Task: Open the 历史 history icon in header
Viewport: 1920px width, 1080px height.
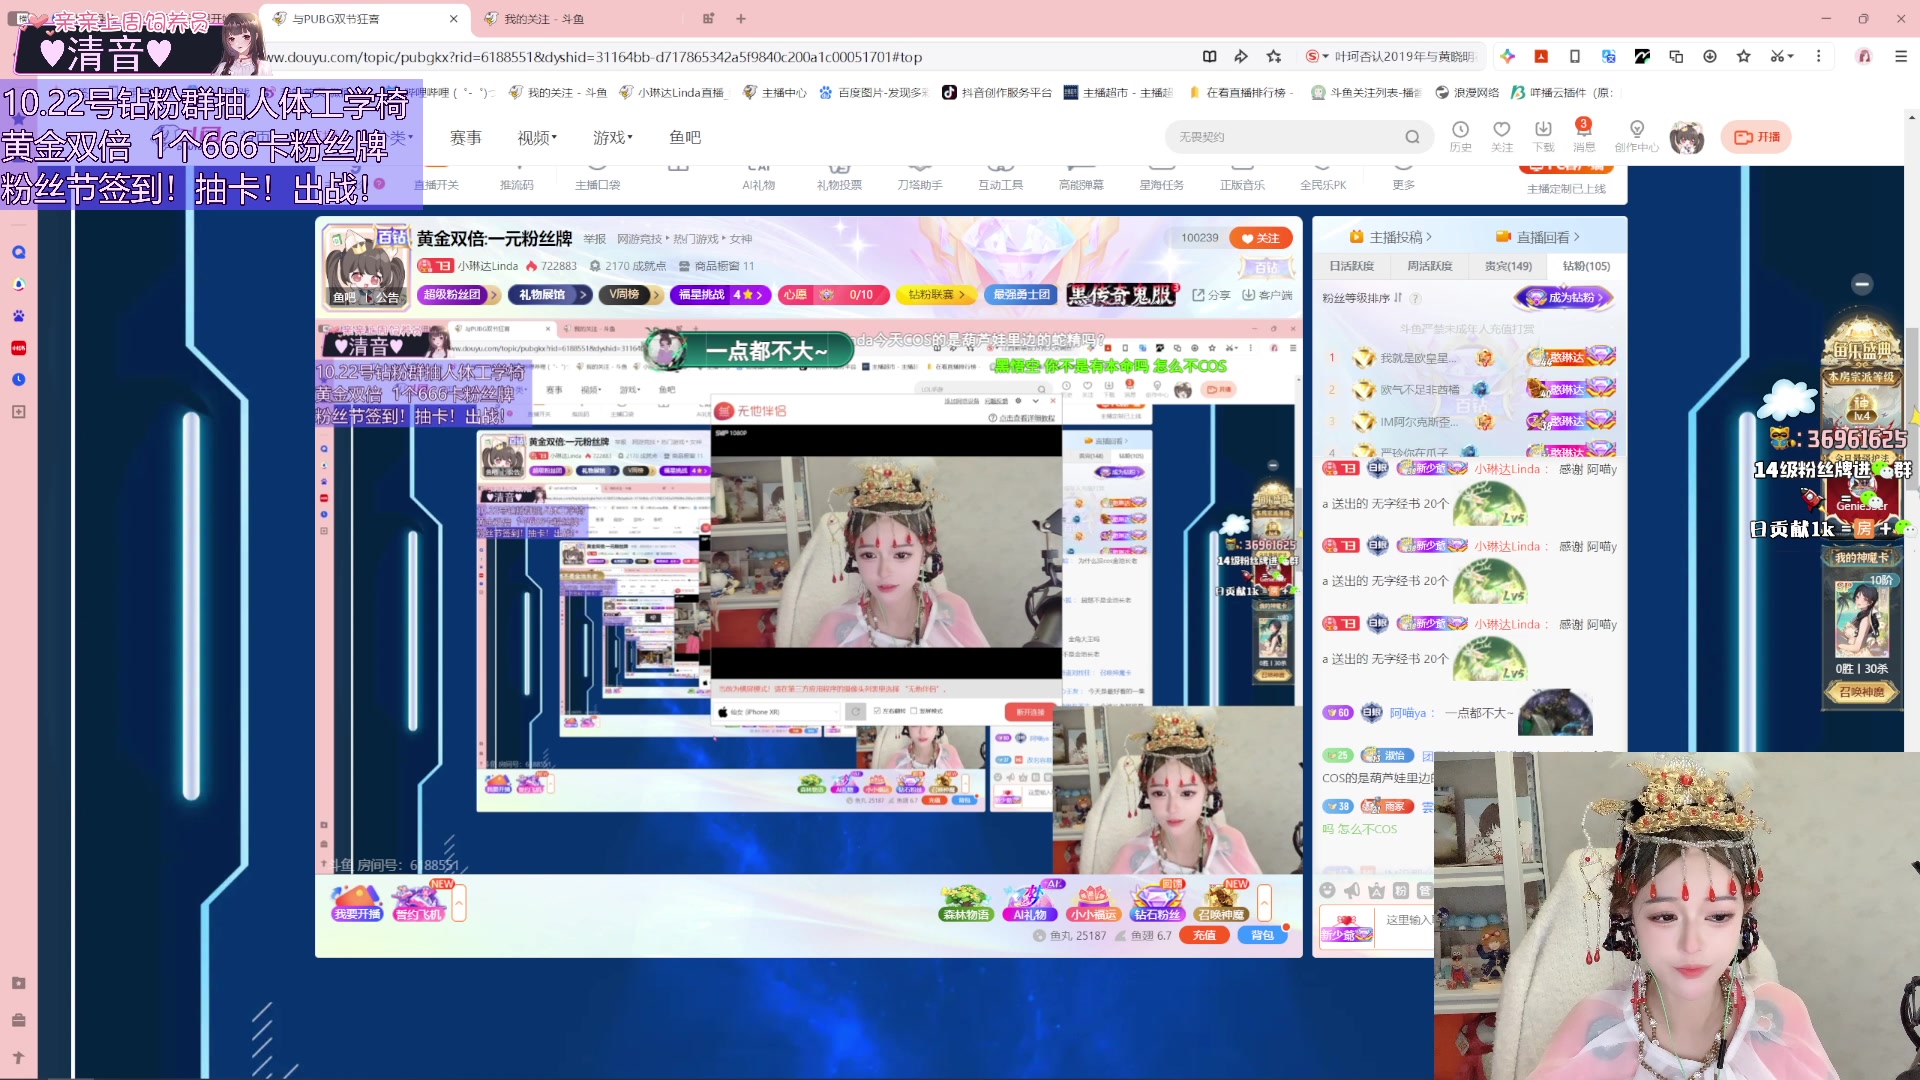Action: [x=1460, y=136]
